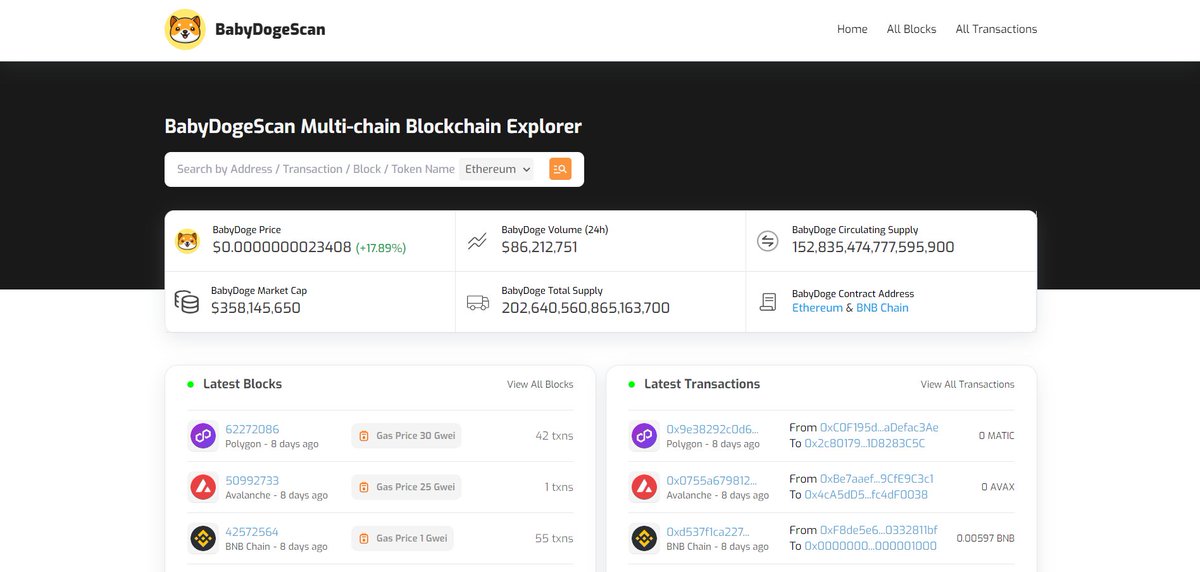This screenshot has height=572, width=1200.
Task: Click the Volume (24h) chart icon
Action: (x=477, y=241)
